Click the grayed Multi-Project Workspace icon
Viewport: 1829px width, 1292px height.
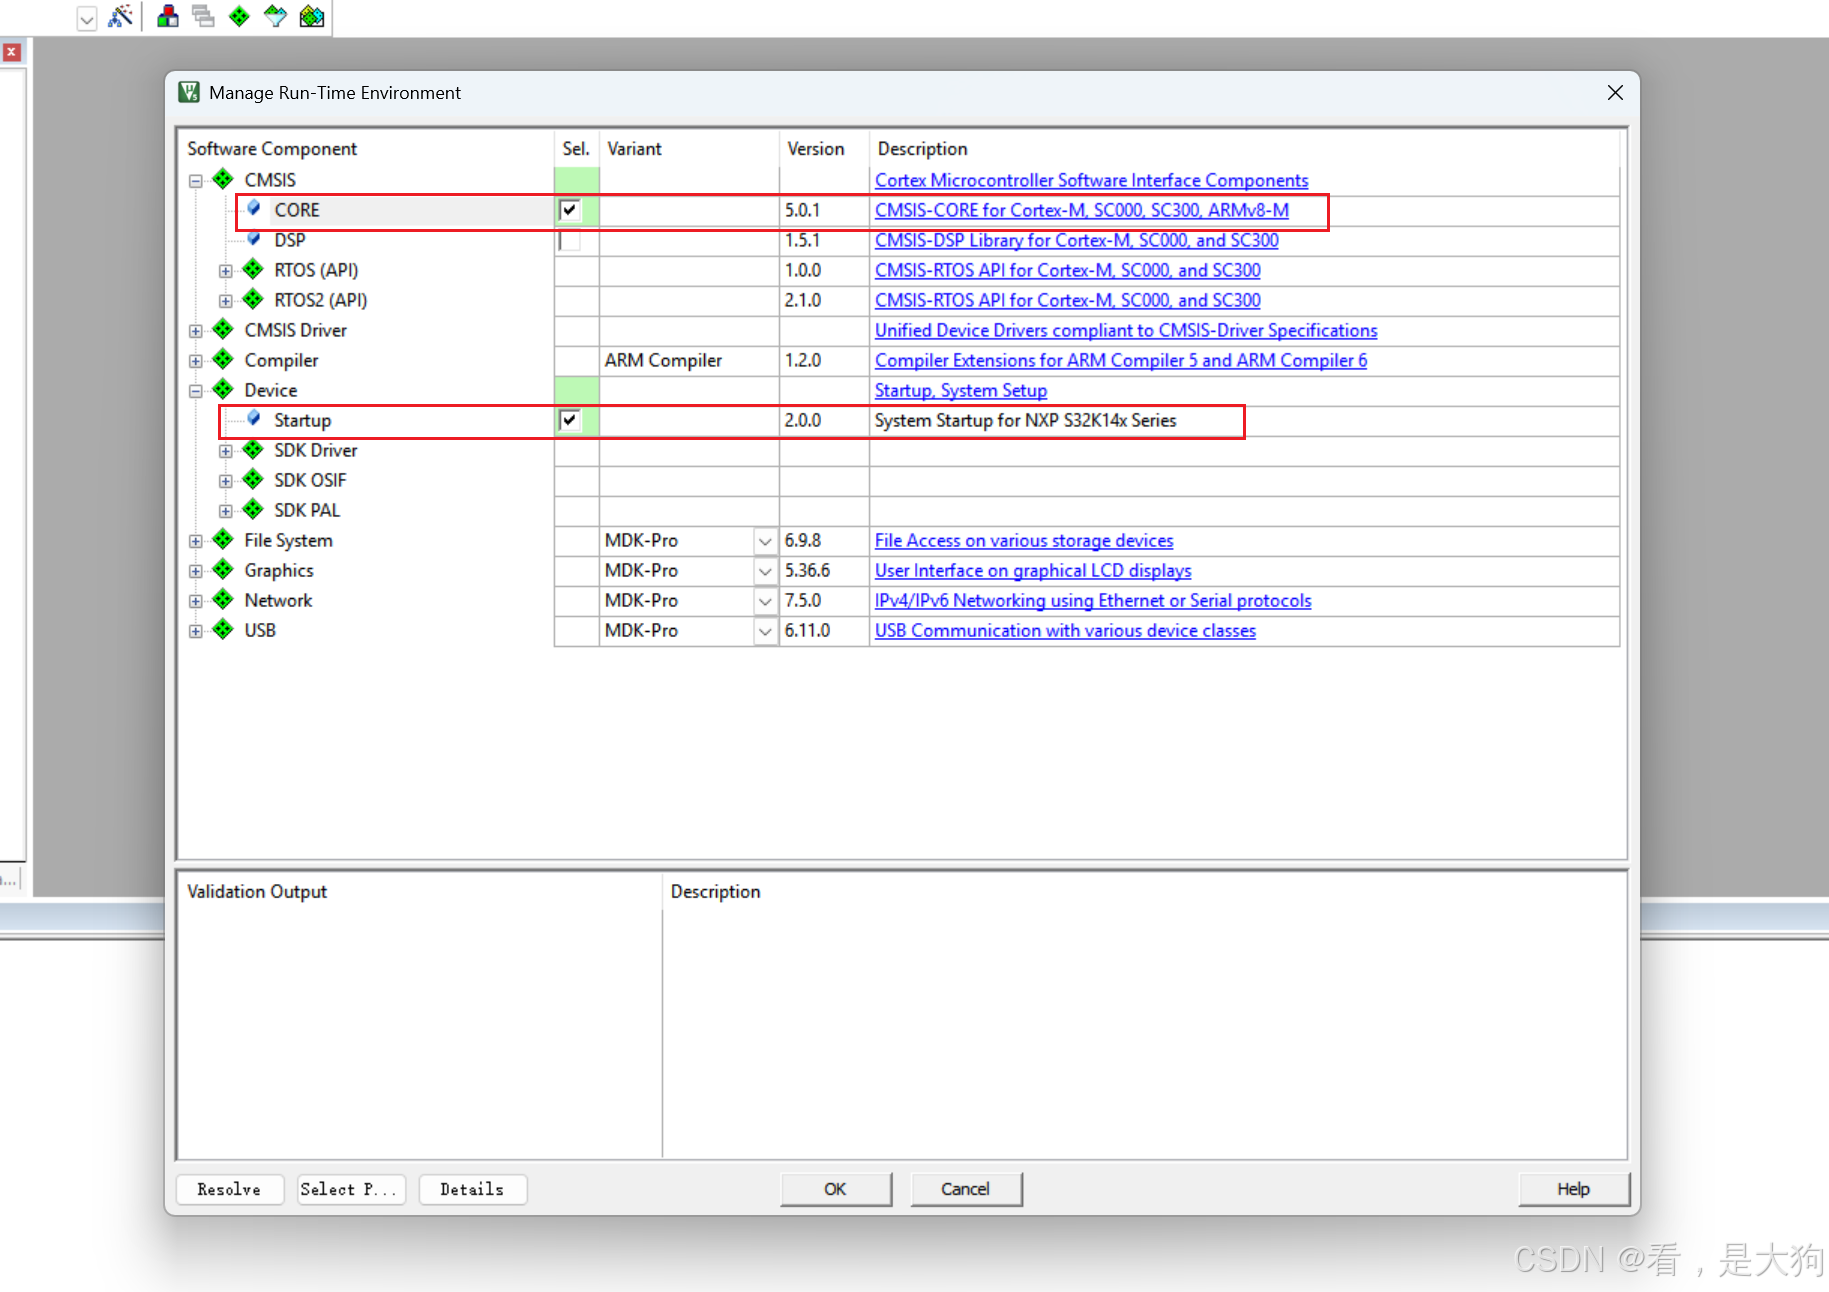point(203,16)
